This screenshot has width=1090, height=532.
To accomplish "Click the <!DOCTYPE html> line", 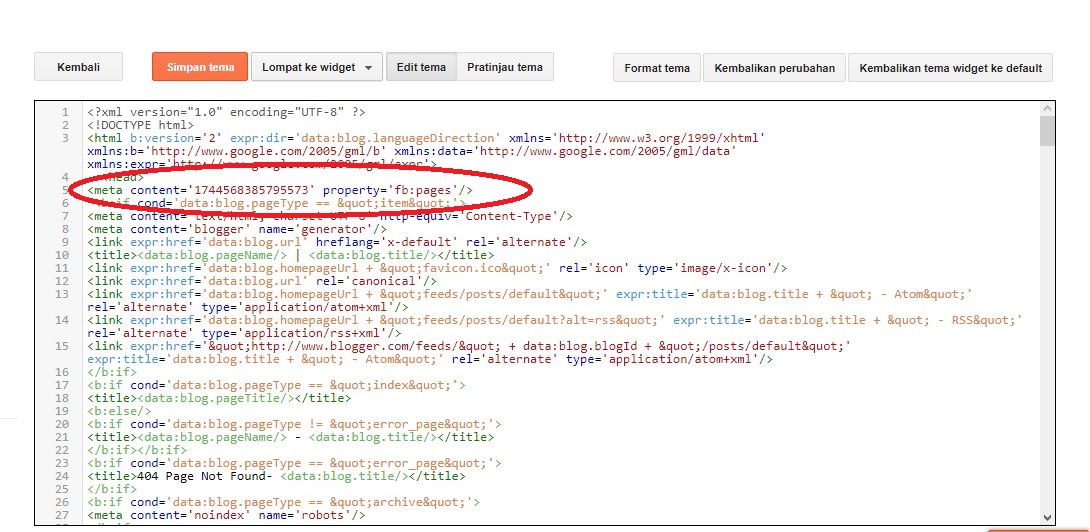I will tap(141, 125).
